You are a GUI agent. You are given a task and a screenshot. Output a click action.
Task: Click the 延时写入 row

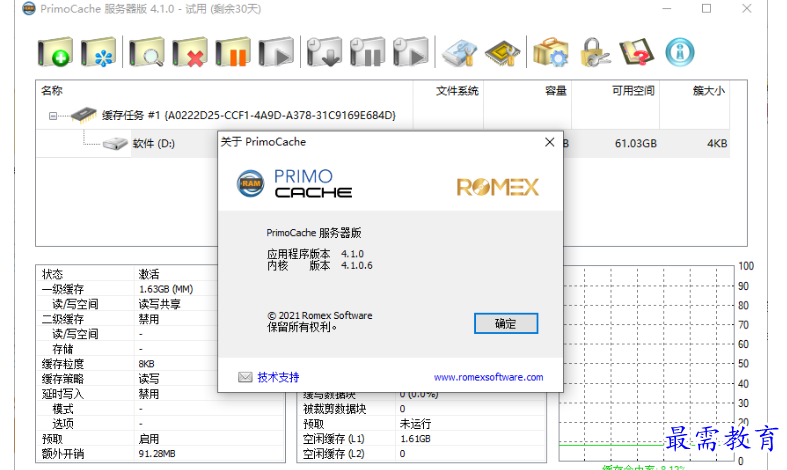click(x=161, y=394)
